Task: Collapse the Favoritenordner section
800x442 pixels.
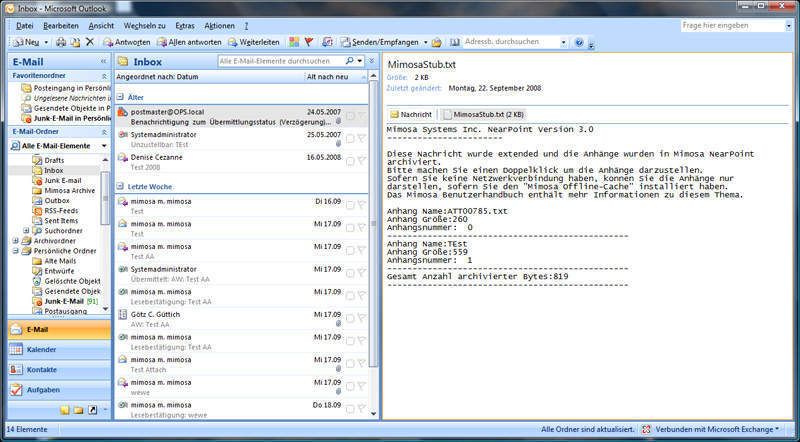Action: click(x=104, y=76)
